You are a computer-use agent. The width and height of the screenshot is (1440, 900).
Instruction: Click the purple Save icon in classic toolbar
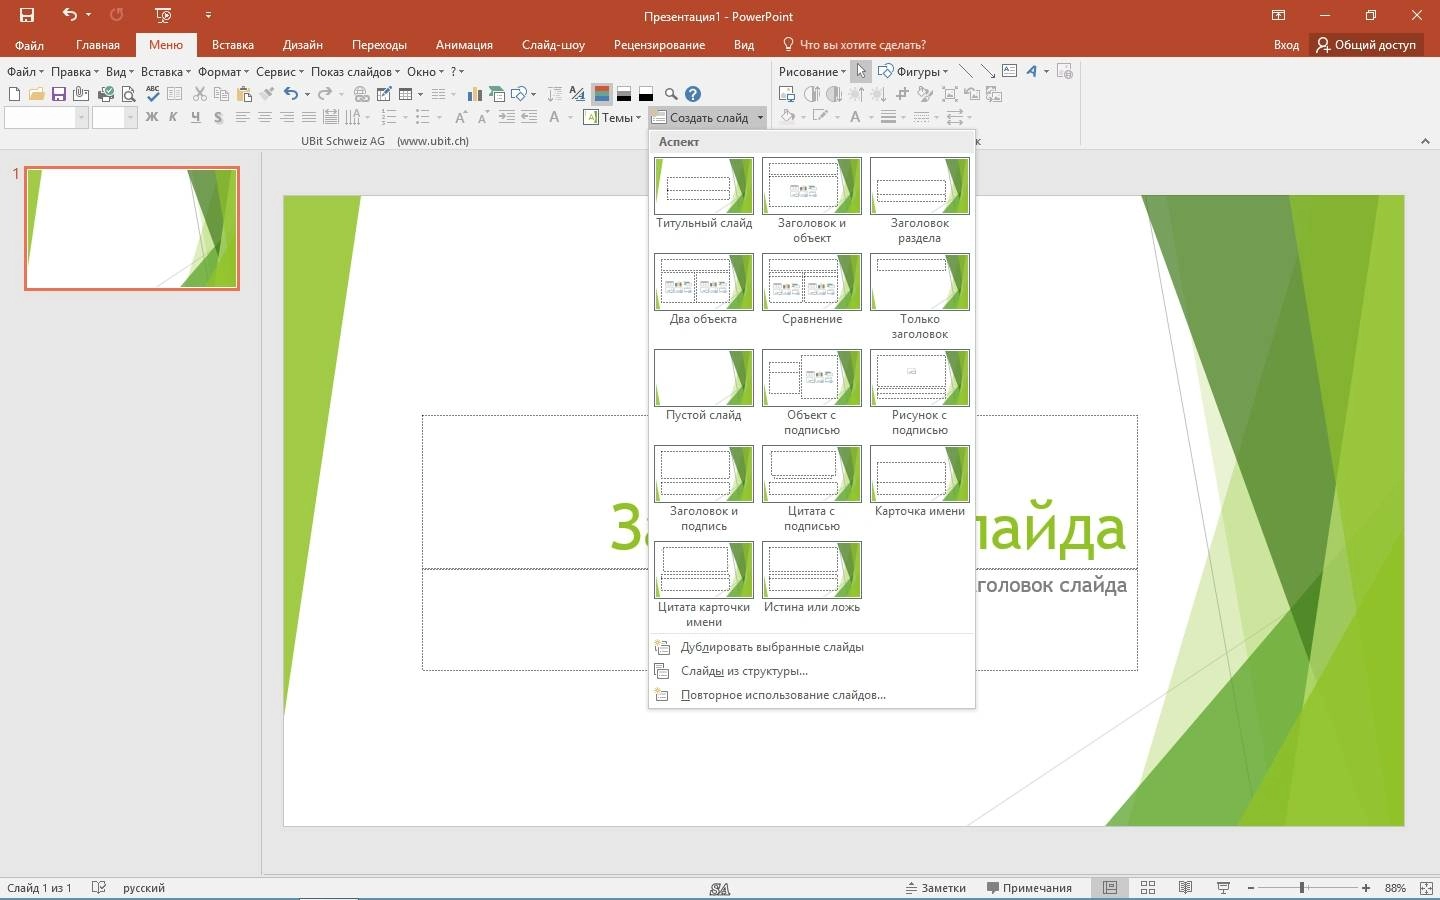pyautogui.click(x=59, y=94)
